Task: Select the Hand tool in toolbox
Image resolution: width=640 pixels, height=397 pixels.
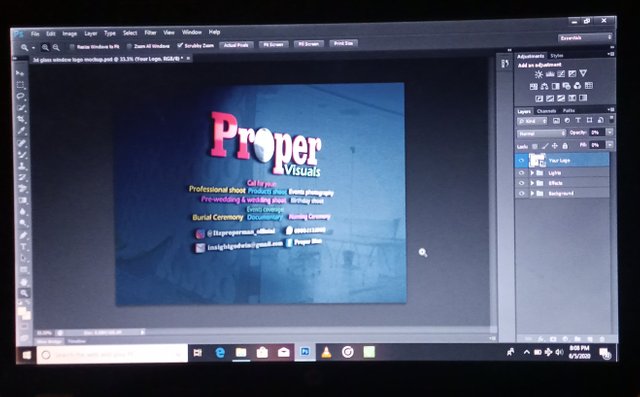Action: click(24, 282)
